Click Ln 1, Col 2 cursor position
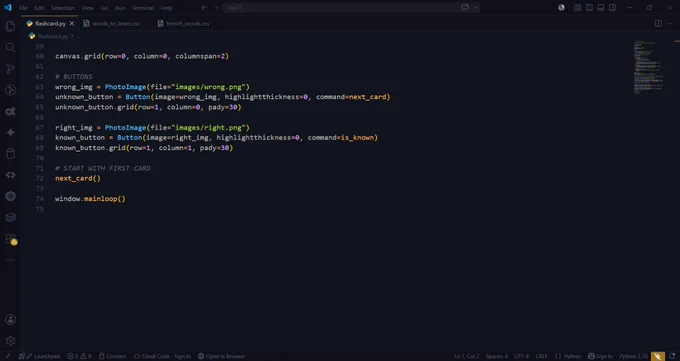The width and height of the screenshot is (680, 361). (467, 356)
